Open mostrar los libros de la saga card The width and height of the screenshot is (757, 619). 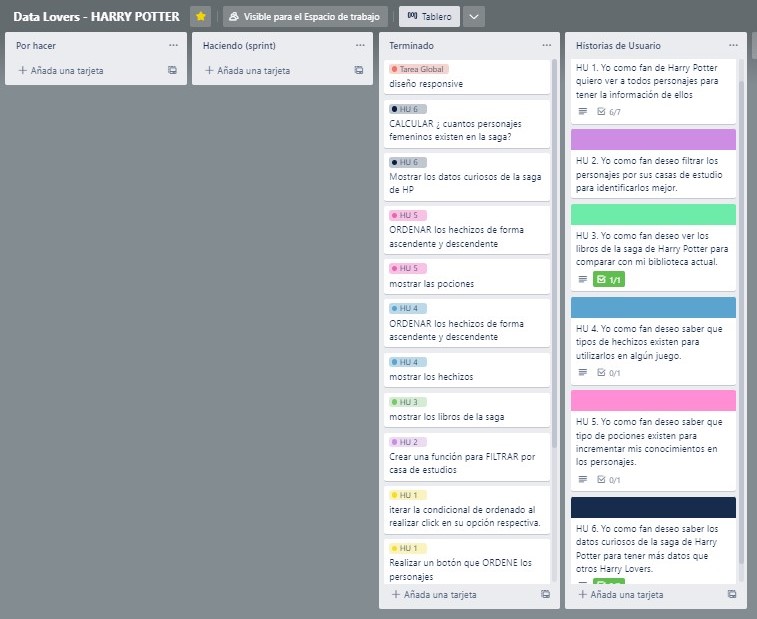(467, 409)
